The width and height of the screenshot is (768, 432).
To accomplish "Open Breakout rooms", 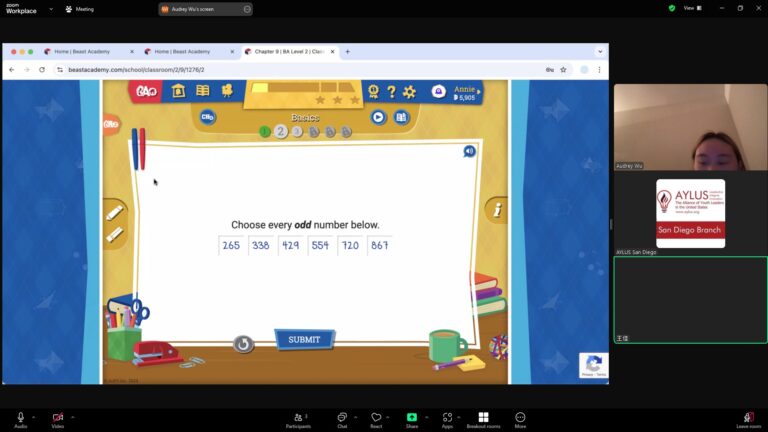I will click(483, 420).
